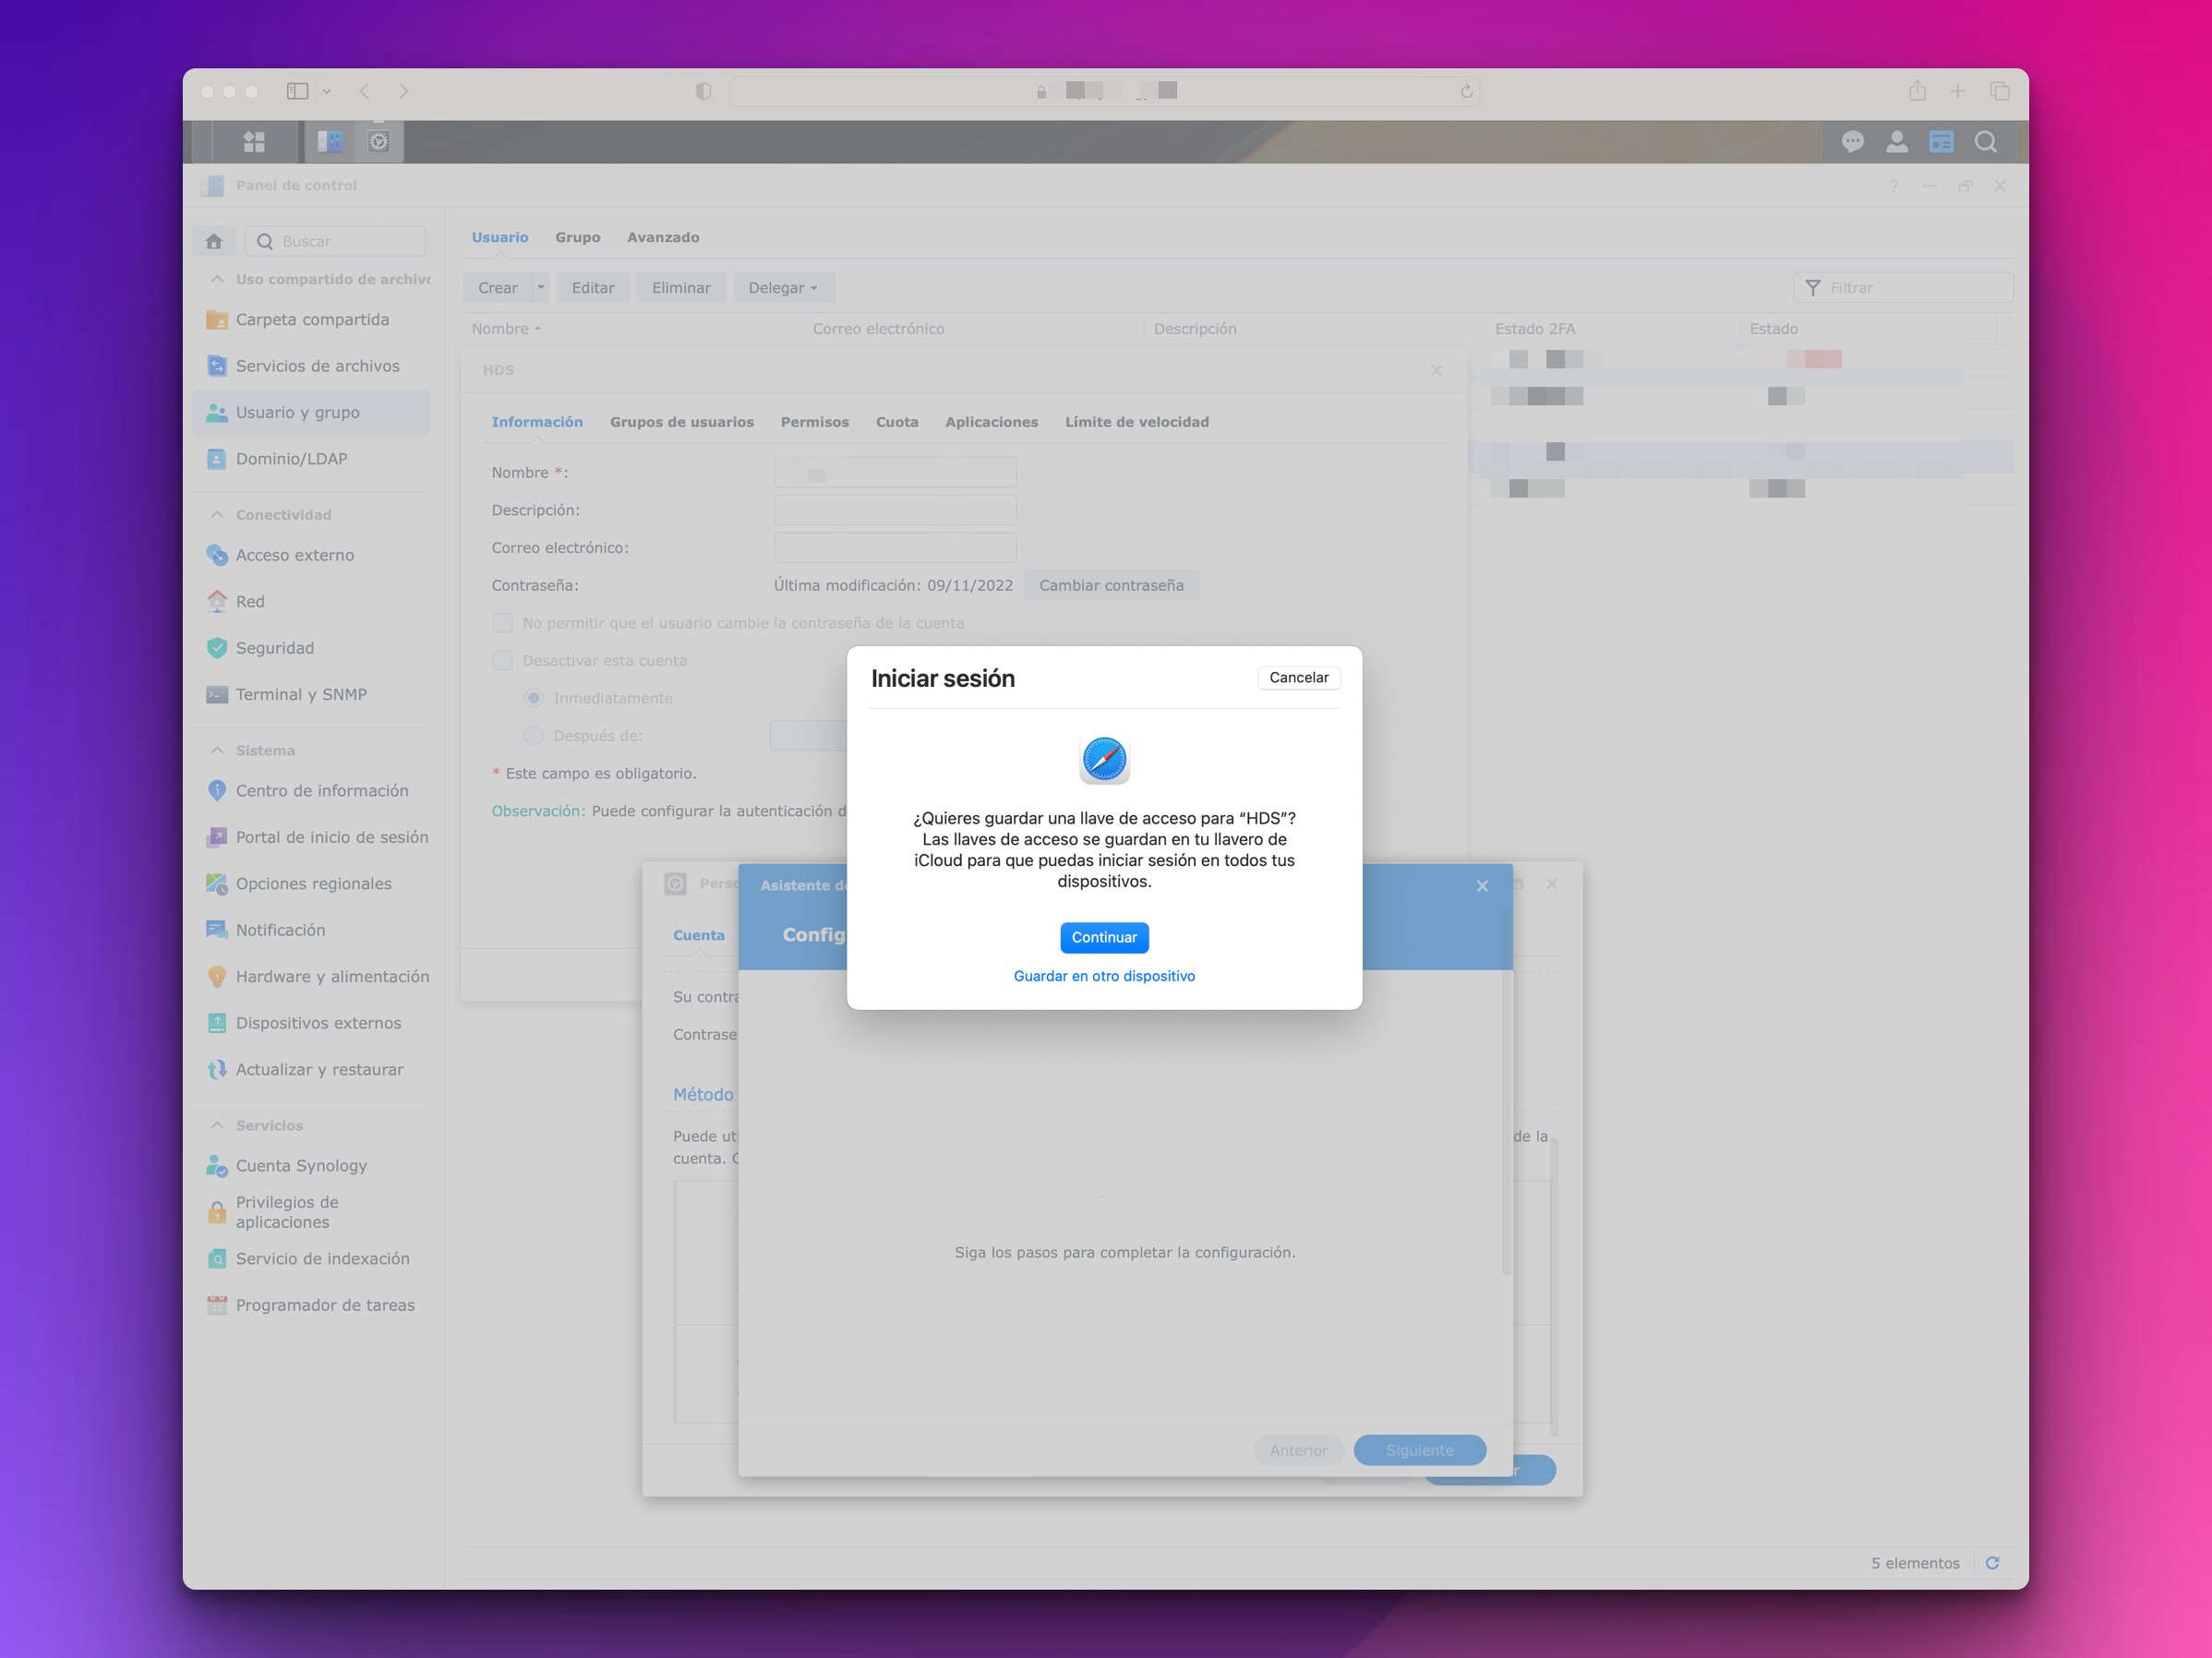
Task: Open Programador de tareas
Action: pyautogui.click(x=311, y=1305)
